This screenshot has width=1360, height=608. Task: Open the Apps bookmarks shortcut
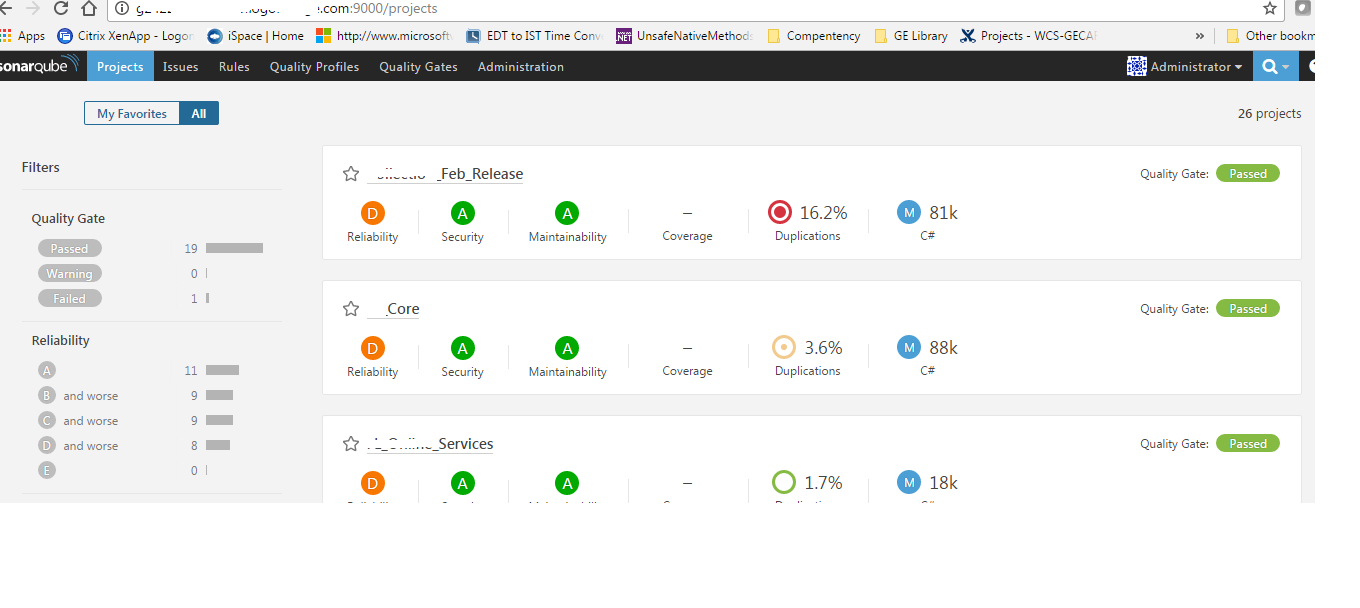(23, 36)
